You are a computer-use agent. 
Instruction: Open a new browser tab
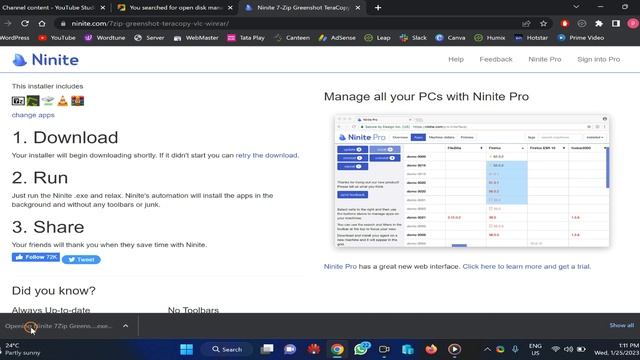378,7
